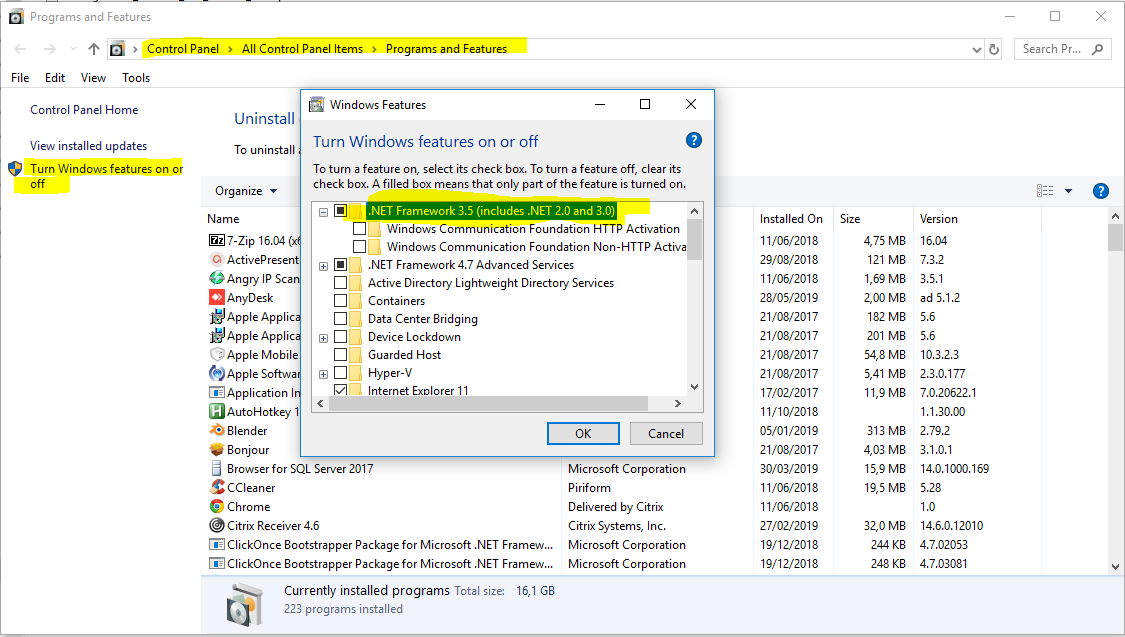The height and width of the screenshot is (637, 1125).
Task: Click the Apple Mobile Device icon
Action: (x=217, y=354)
